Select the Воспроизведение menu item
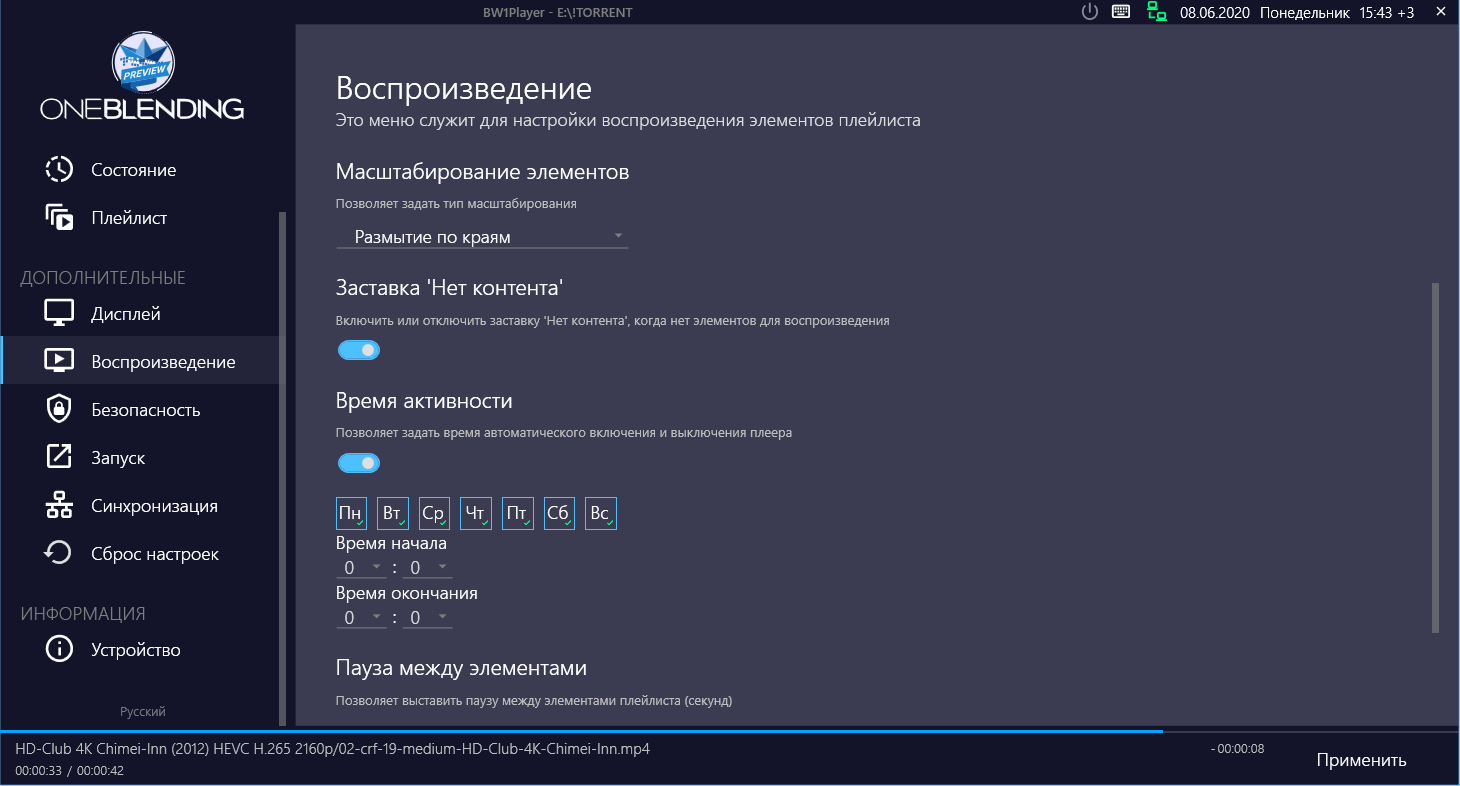 coord(162,362)
